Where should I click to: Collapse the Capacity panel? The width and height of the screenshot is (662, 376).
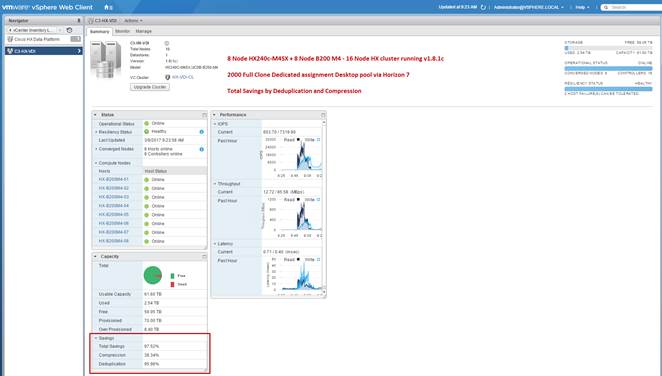tap(95, 257)
